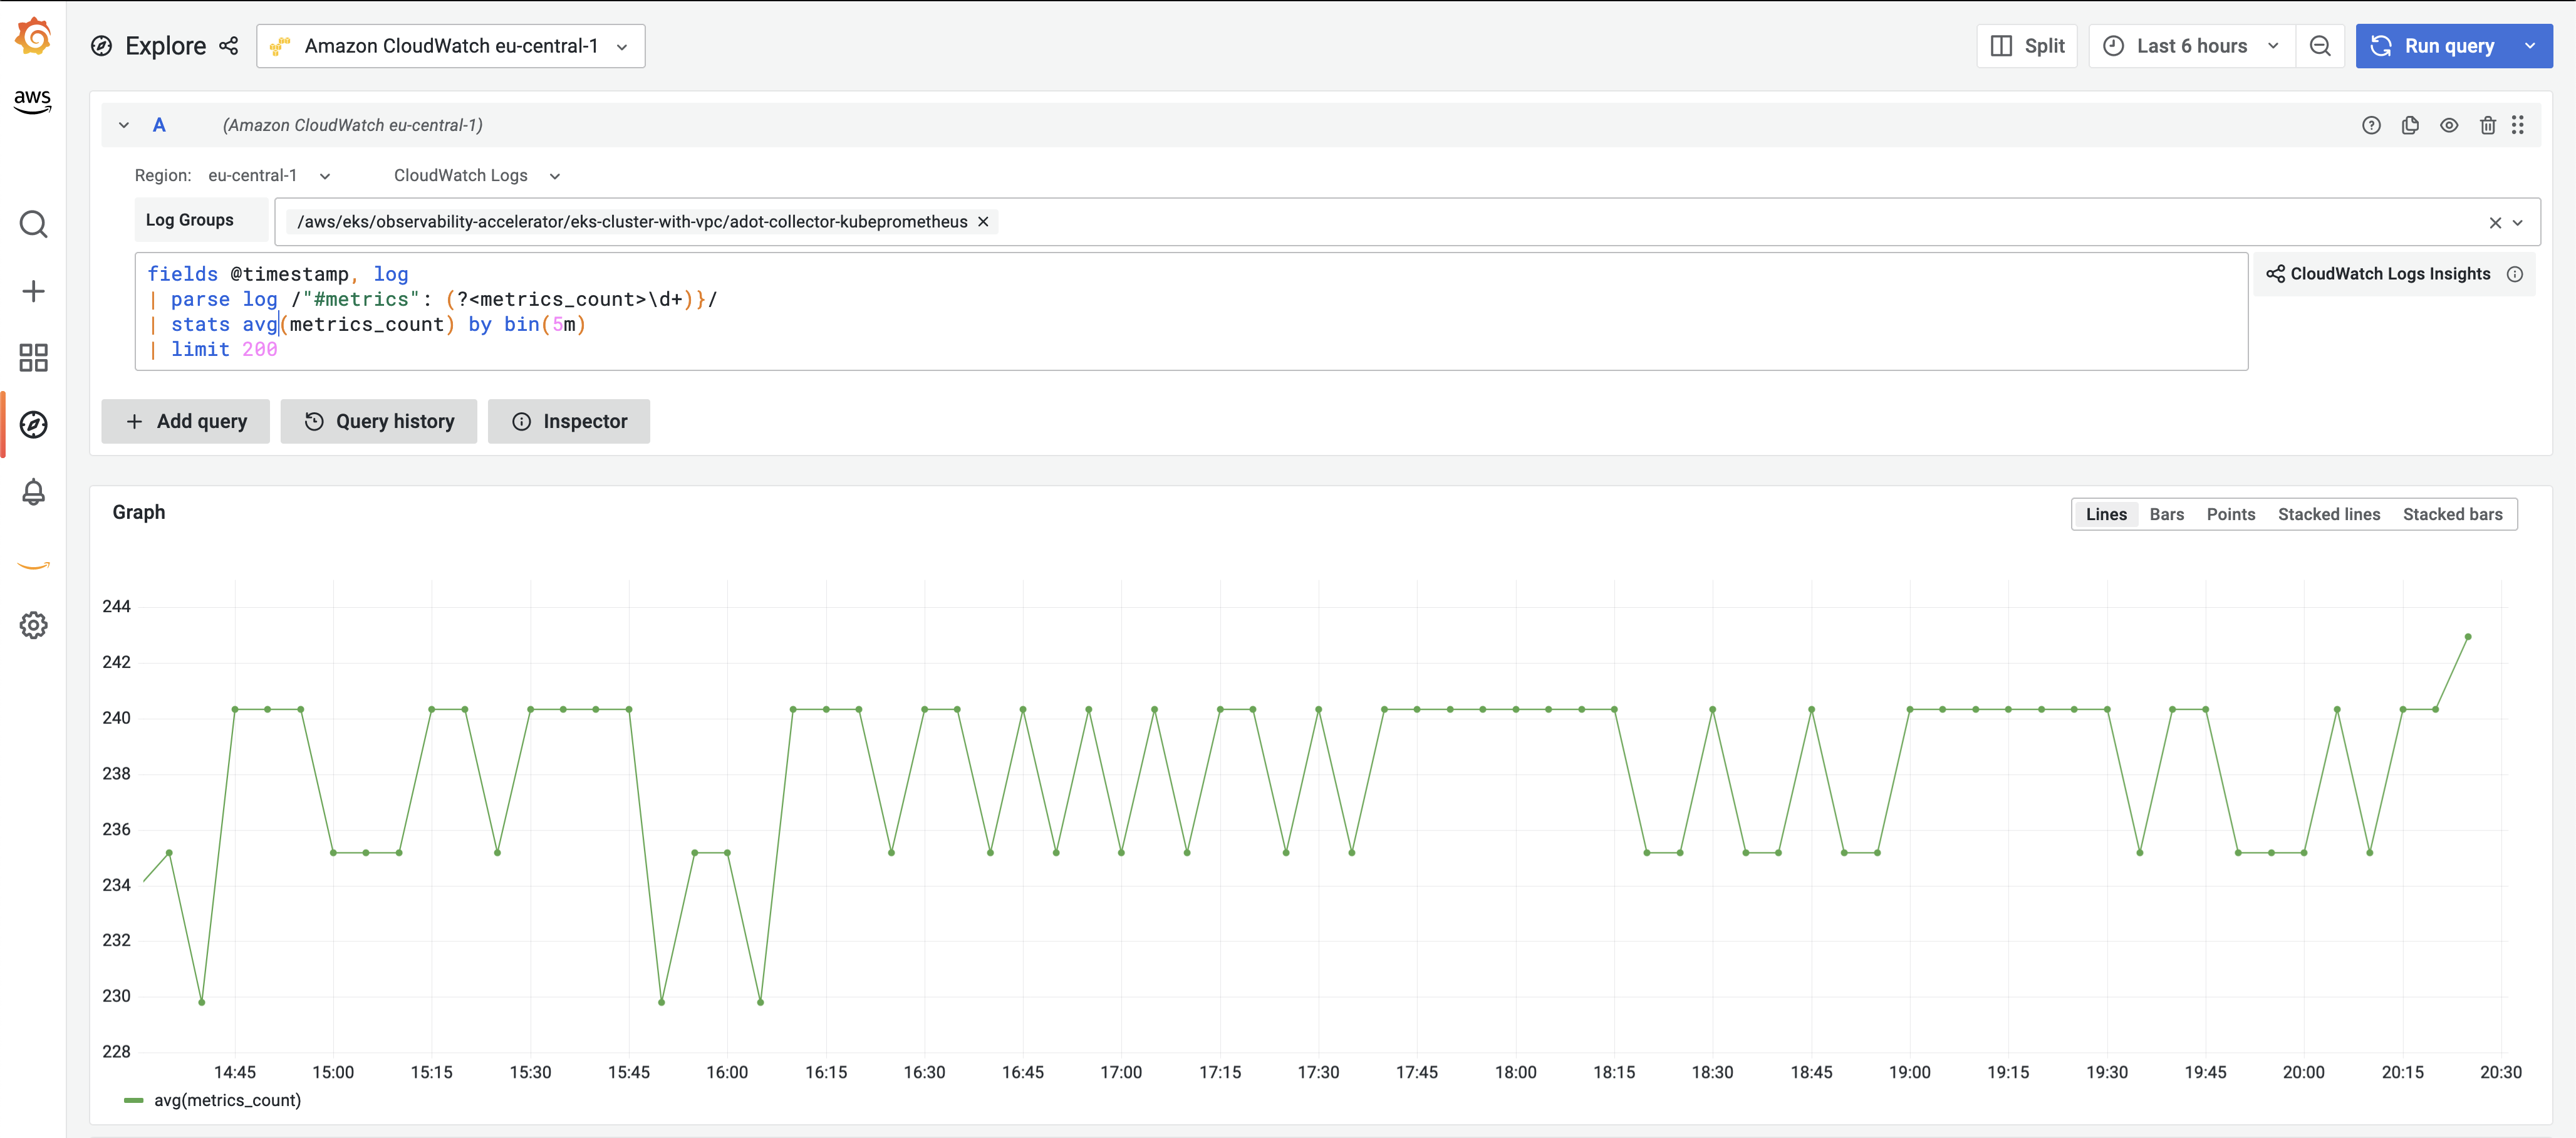
Task: Open the Configuration gear icon
Action: click(x=33, y=625)
